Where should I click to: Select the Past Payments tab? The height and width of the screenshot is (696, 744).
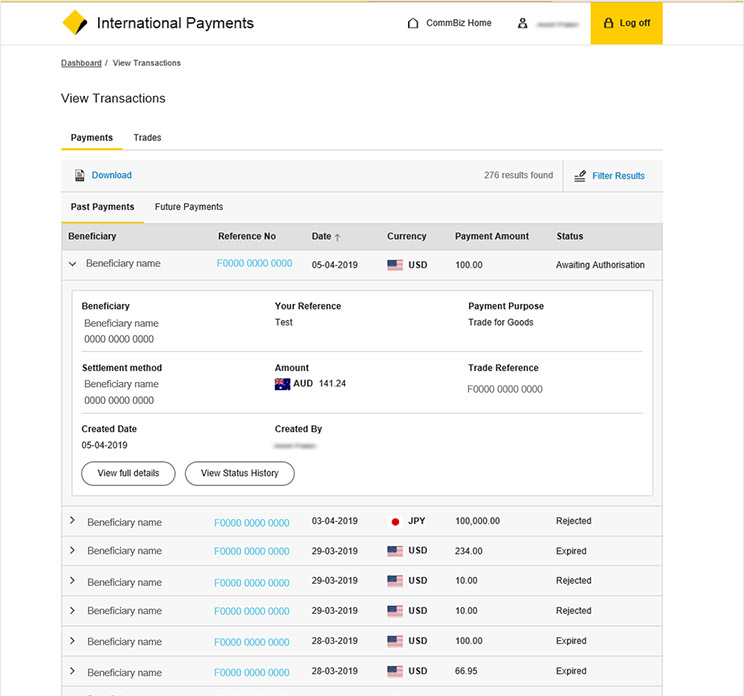pyautogui.click(x=102, y=207)
